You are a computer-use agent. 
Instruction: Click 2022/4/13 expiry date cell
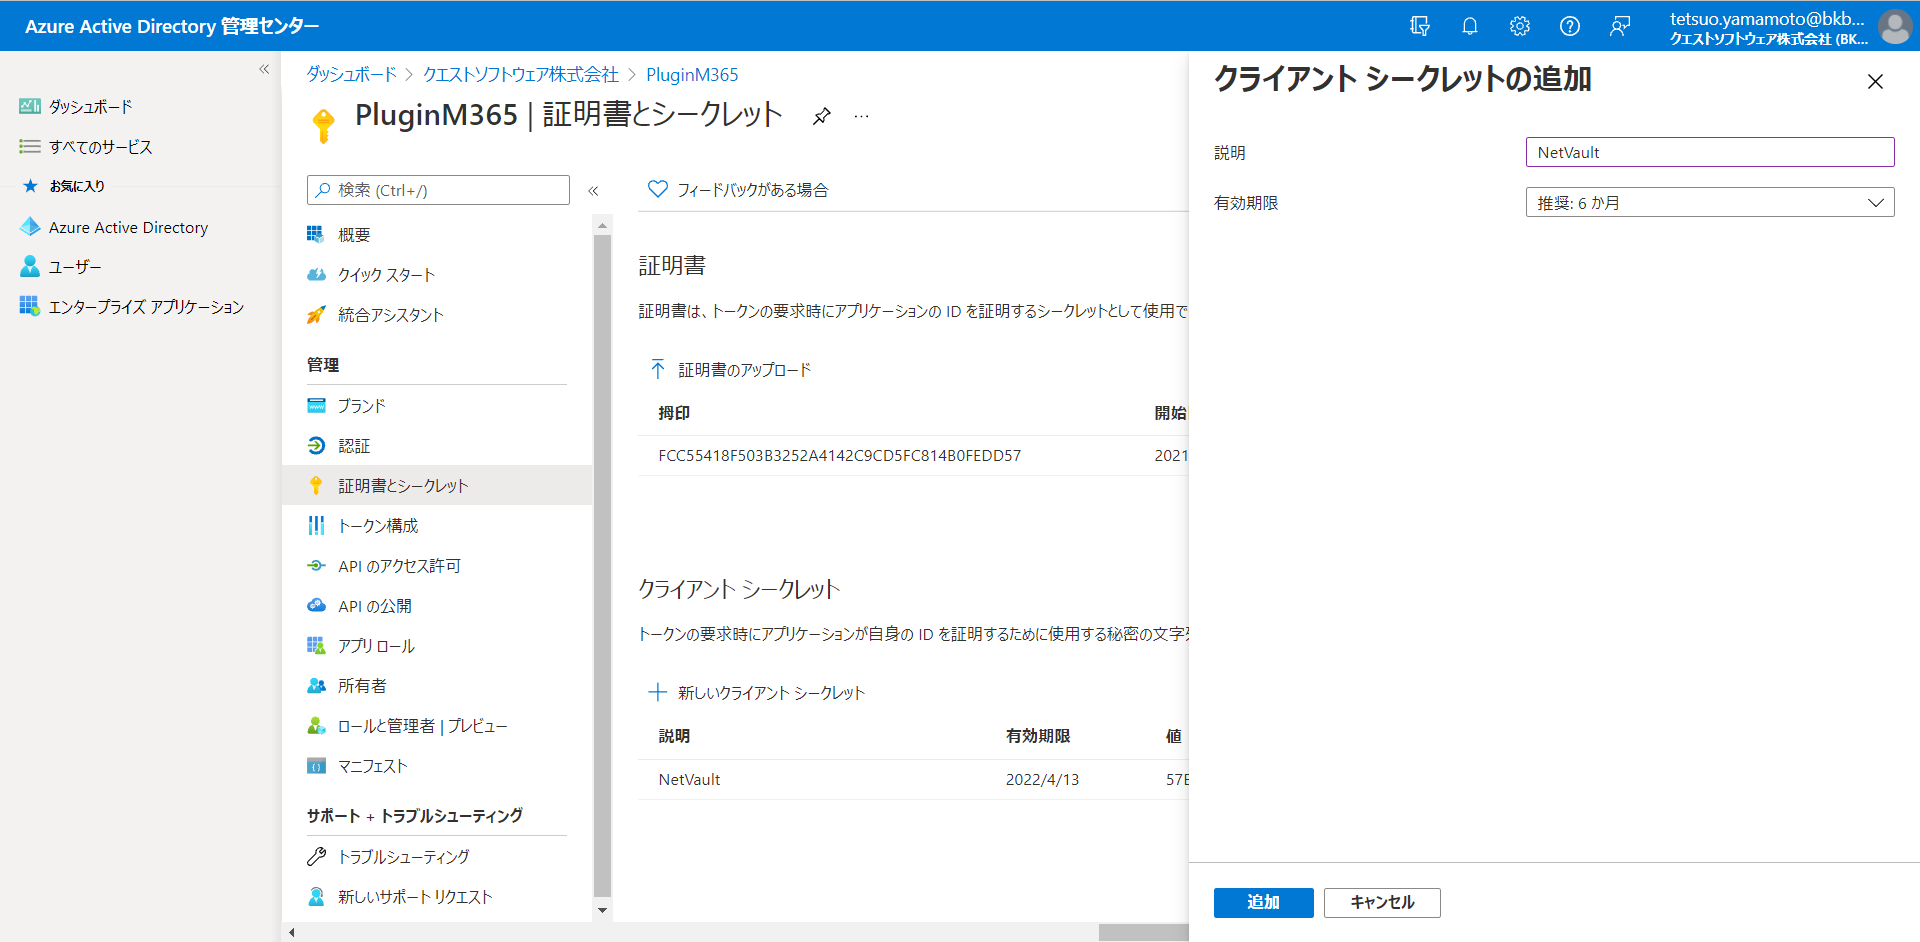tap(1042, 779)
